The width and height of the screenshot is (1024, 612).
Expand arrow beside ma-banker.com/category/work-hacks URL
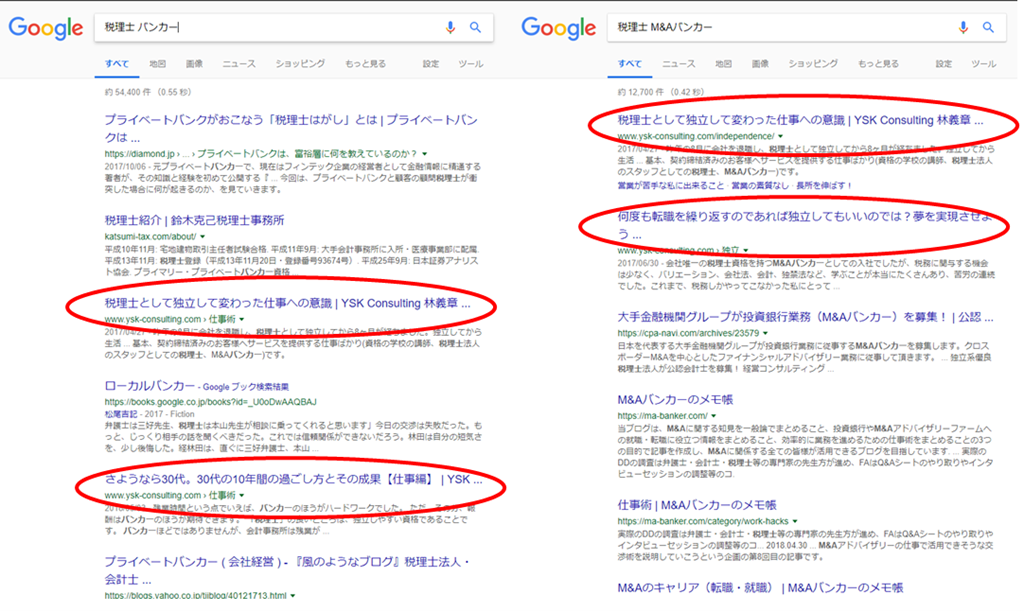tap(795, 521)
